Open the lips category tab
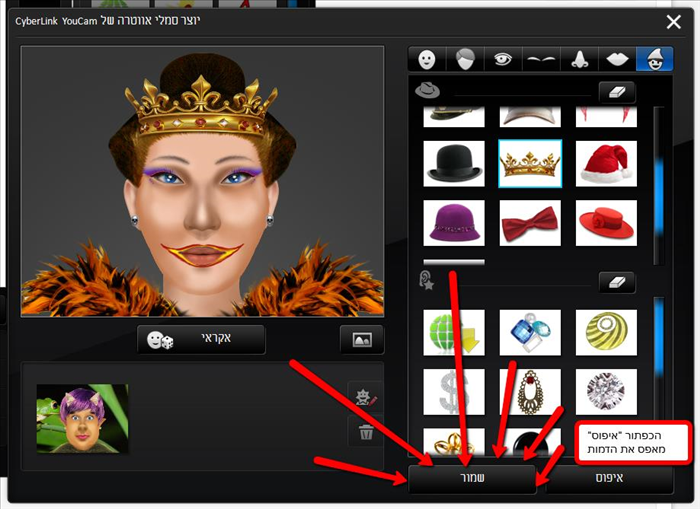The width and height of the screenshot is (700, 509). (x=617, y=59)
